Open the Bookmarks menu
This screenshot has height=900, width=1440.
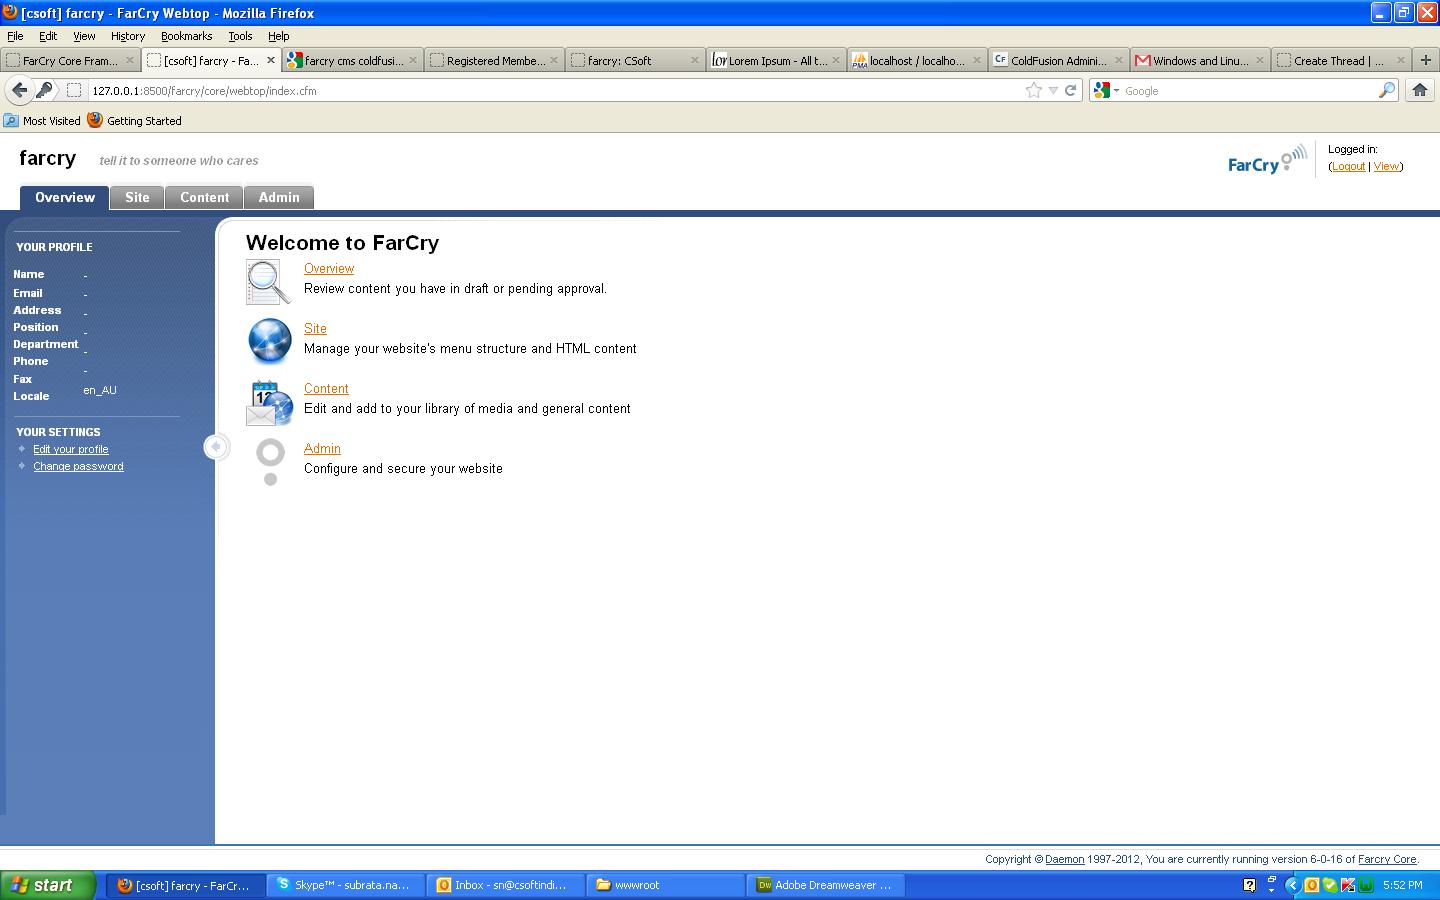[x=186, y=35]
